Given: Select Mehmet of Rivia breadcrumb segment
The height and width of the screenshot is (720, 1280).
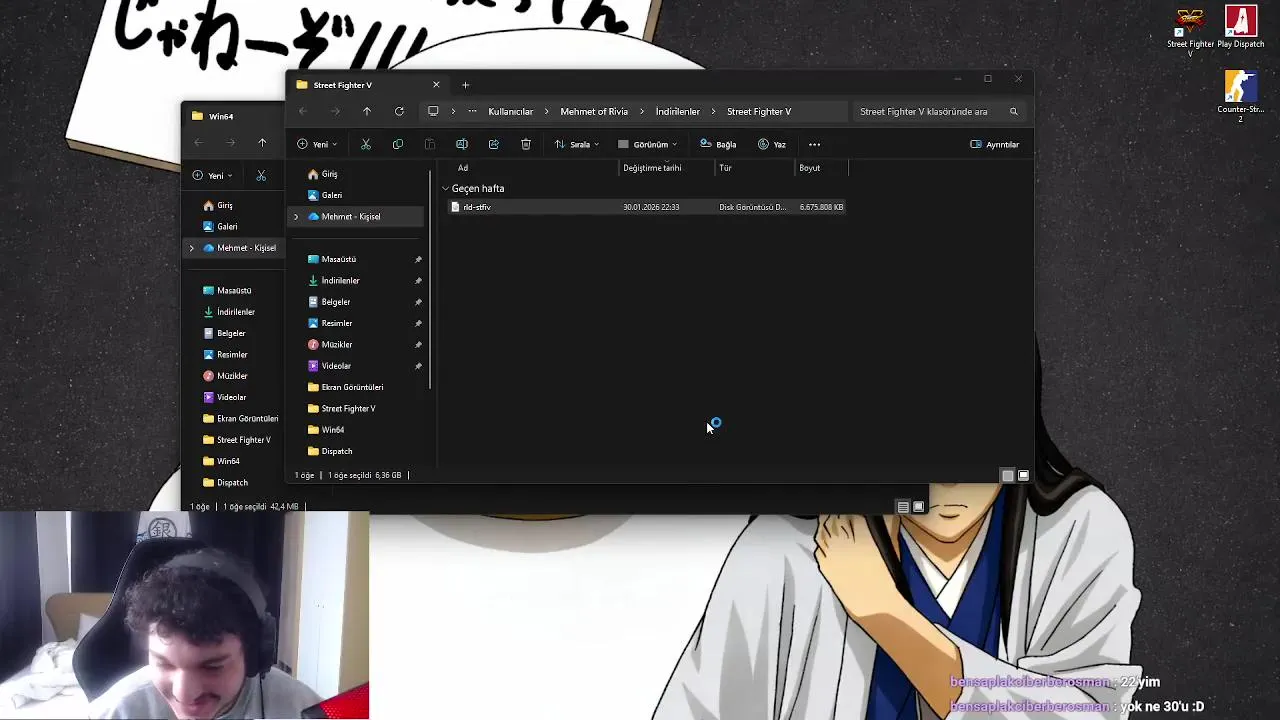Looking at the screenshot, I should point(594,111).
